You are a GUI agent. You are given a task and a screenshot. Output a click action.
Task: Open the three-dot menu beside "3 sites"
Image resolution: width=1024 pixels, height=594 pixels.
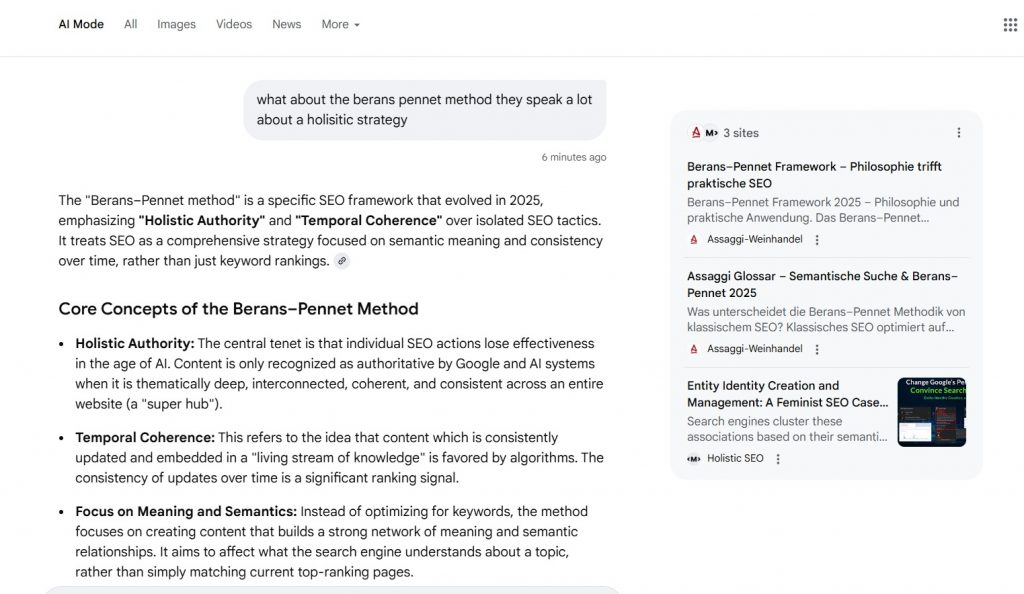point(959,133)
